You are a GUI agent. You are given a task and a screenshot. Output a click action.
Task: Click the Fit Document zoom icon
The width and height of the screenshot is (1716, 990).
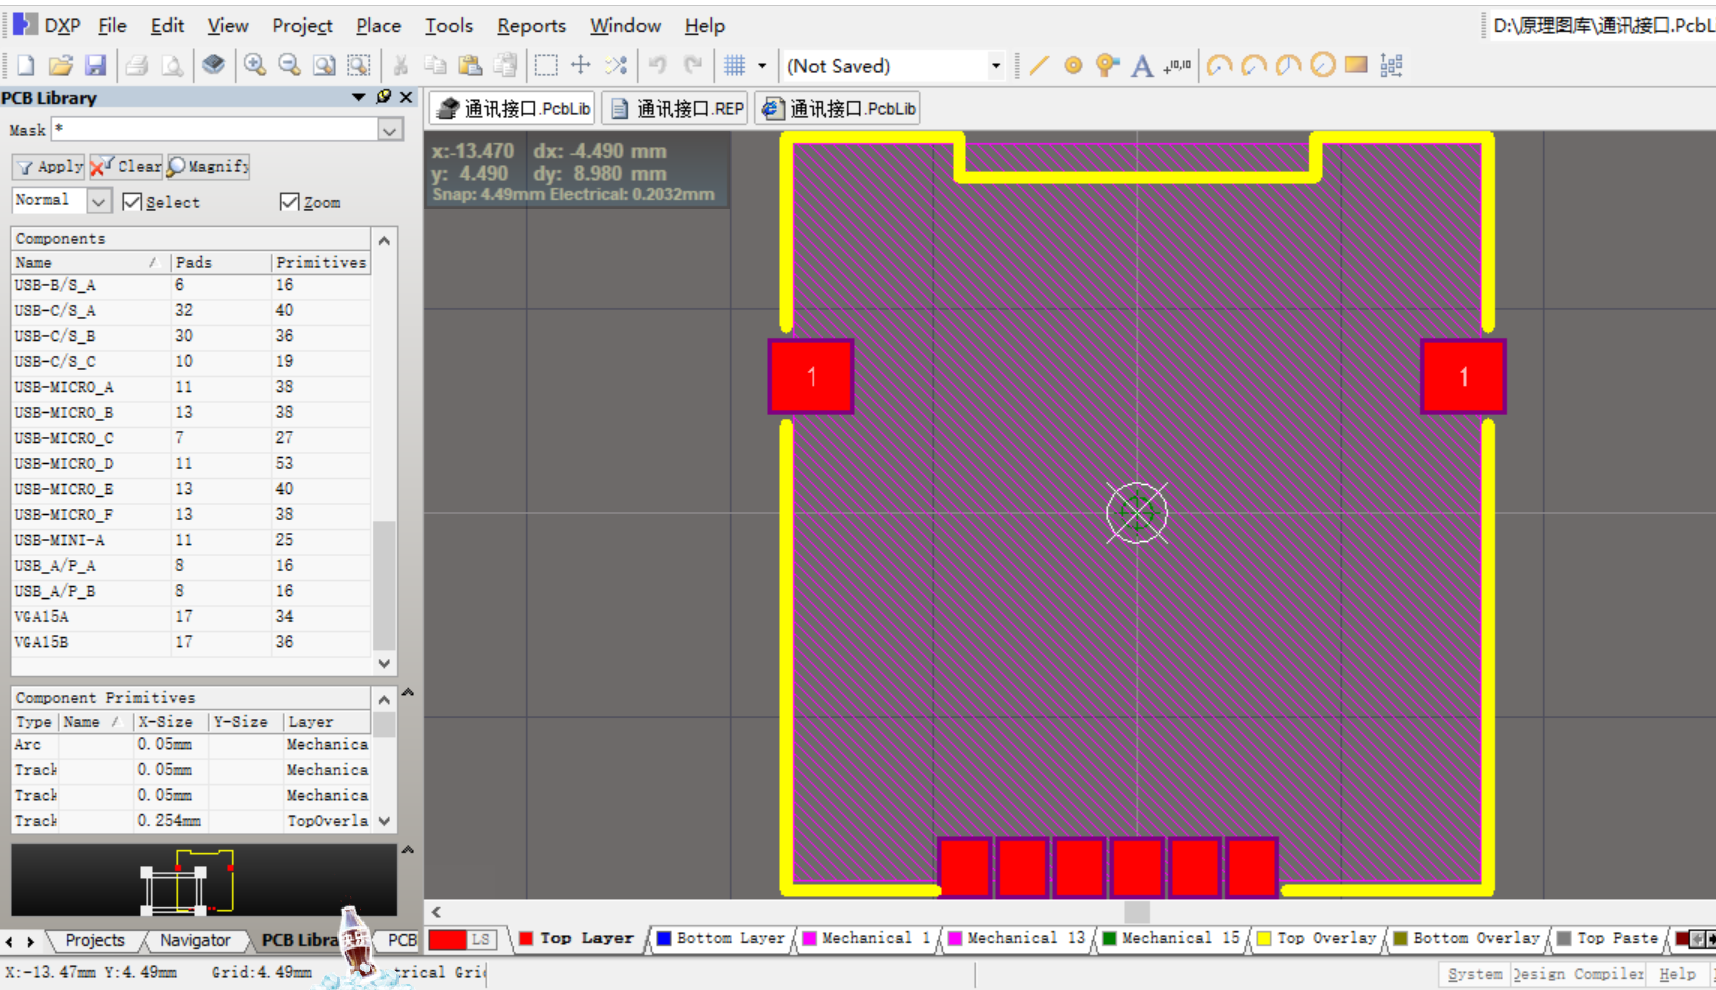324,66
